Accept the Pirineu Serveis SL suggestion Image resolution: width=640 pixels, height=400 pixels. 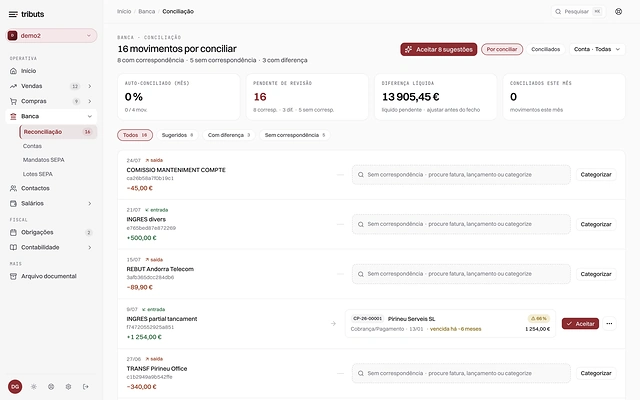[x=580, y=324]
